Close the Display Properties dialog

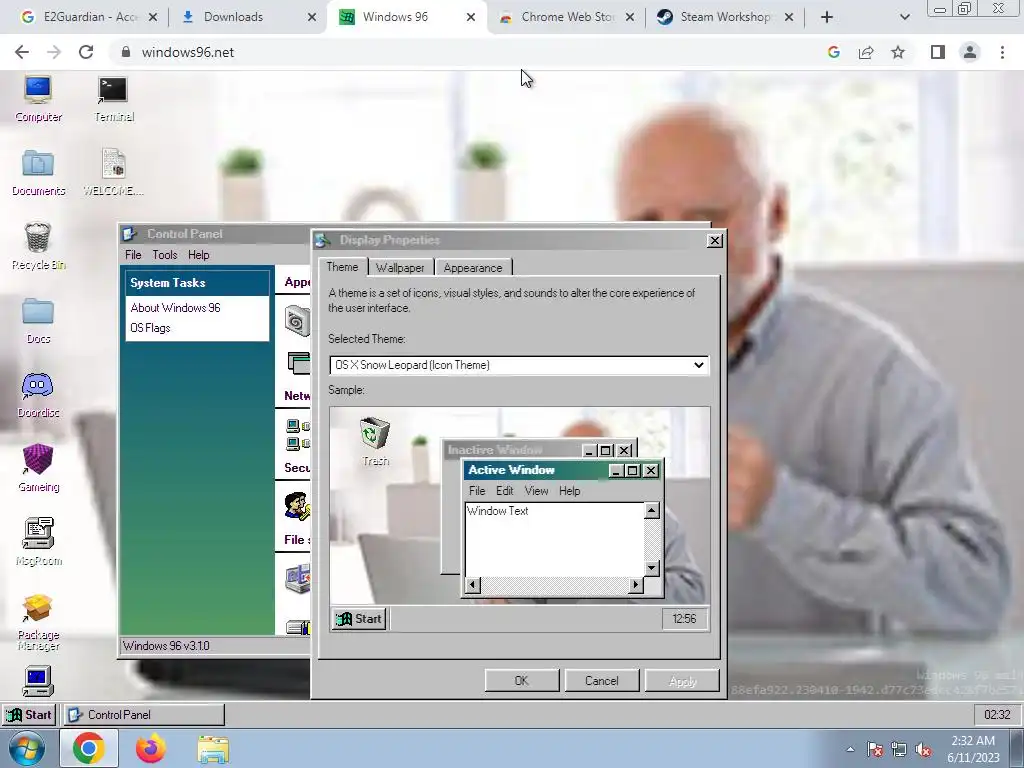(715, 240)
